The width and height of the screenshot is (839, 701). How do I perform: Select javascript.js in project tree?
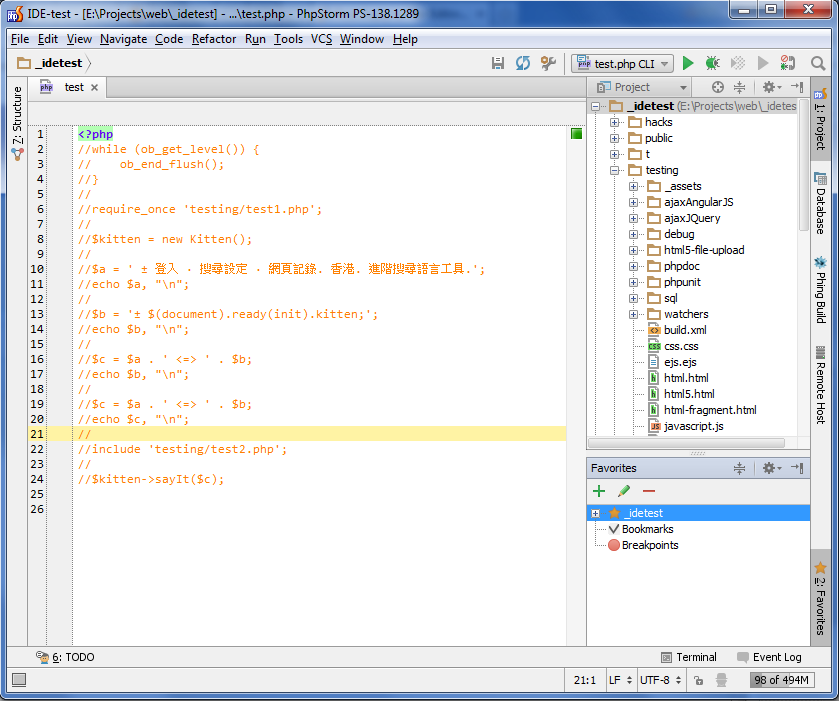pos(686,426)
